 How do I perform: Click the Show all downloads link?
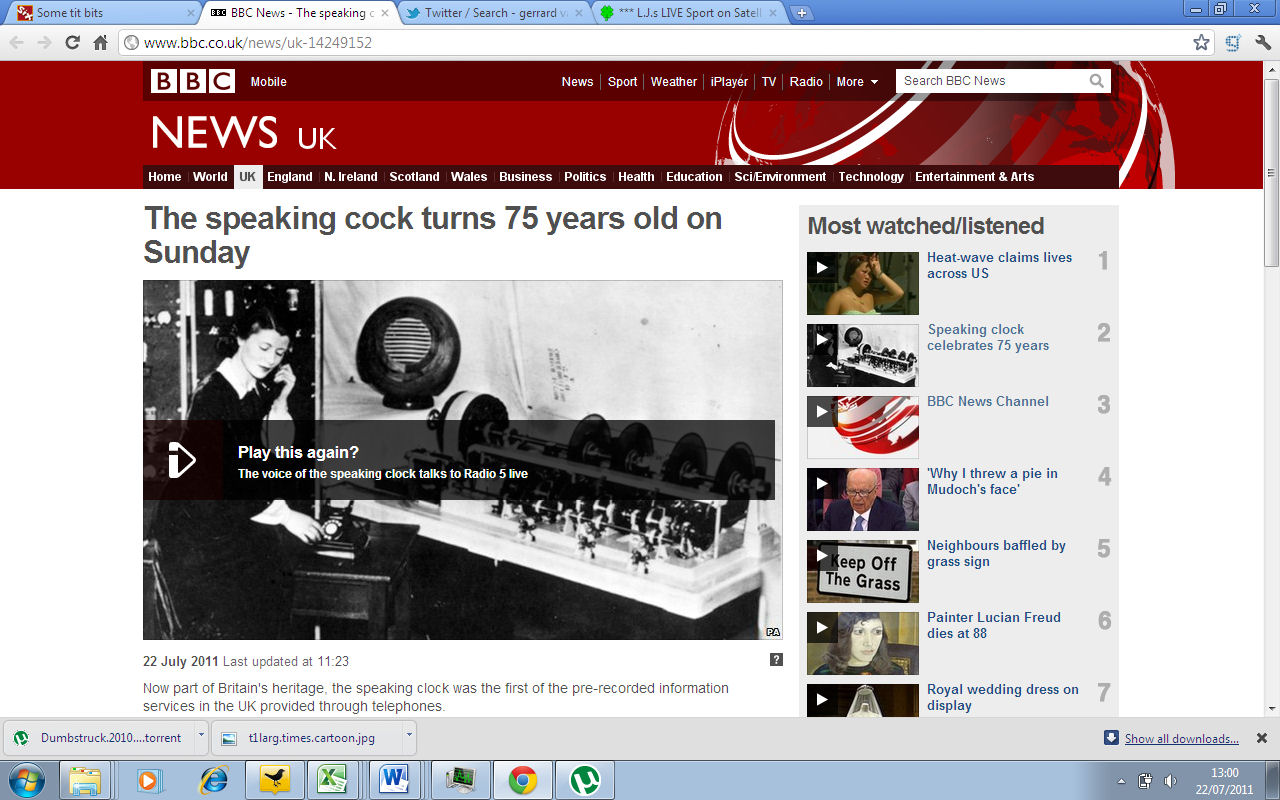click(x=1181, y=739)
